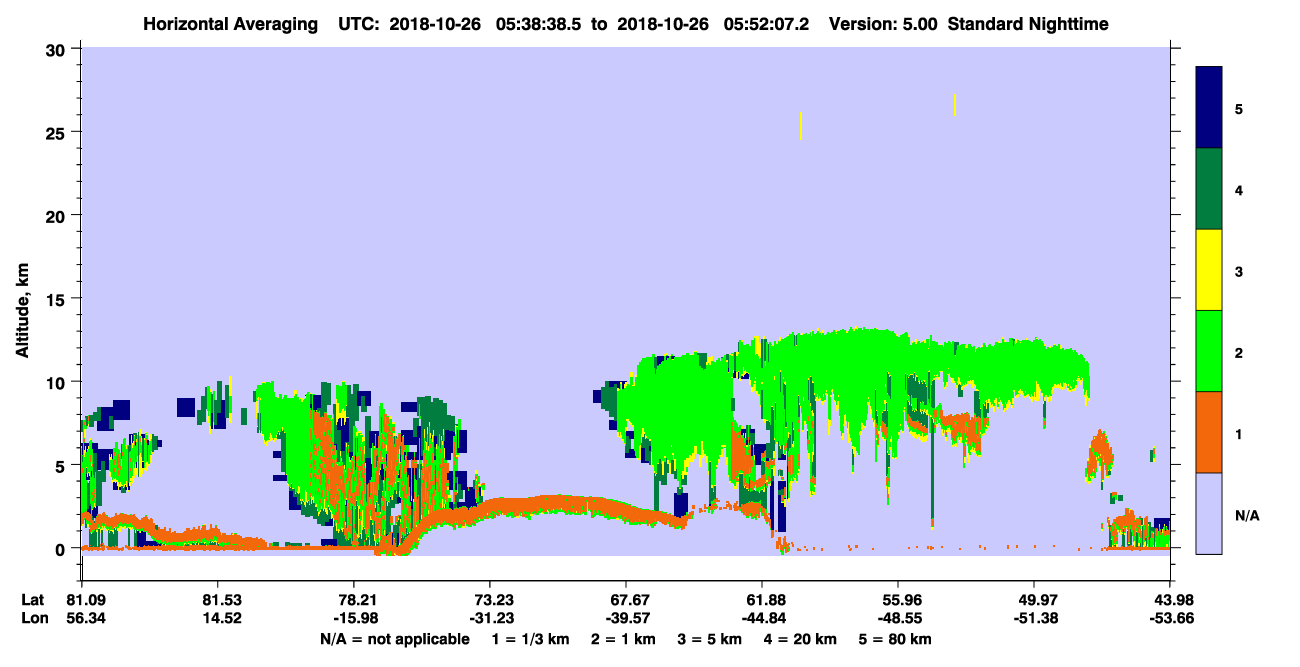This screenshot has height=667, width=1300.
Task: Click latitude value 49.97
Action: [1034, 600]
